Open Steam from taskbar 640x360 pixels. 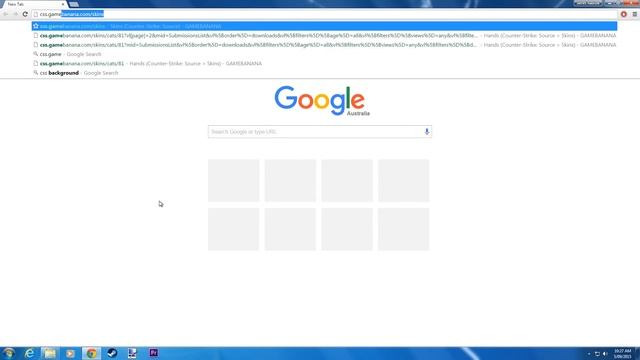pyautogui.click(x=112, y=353)
